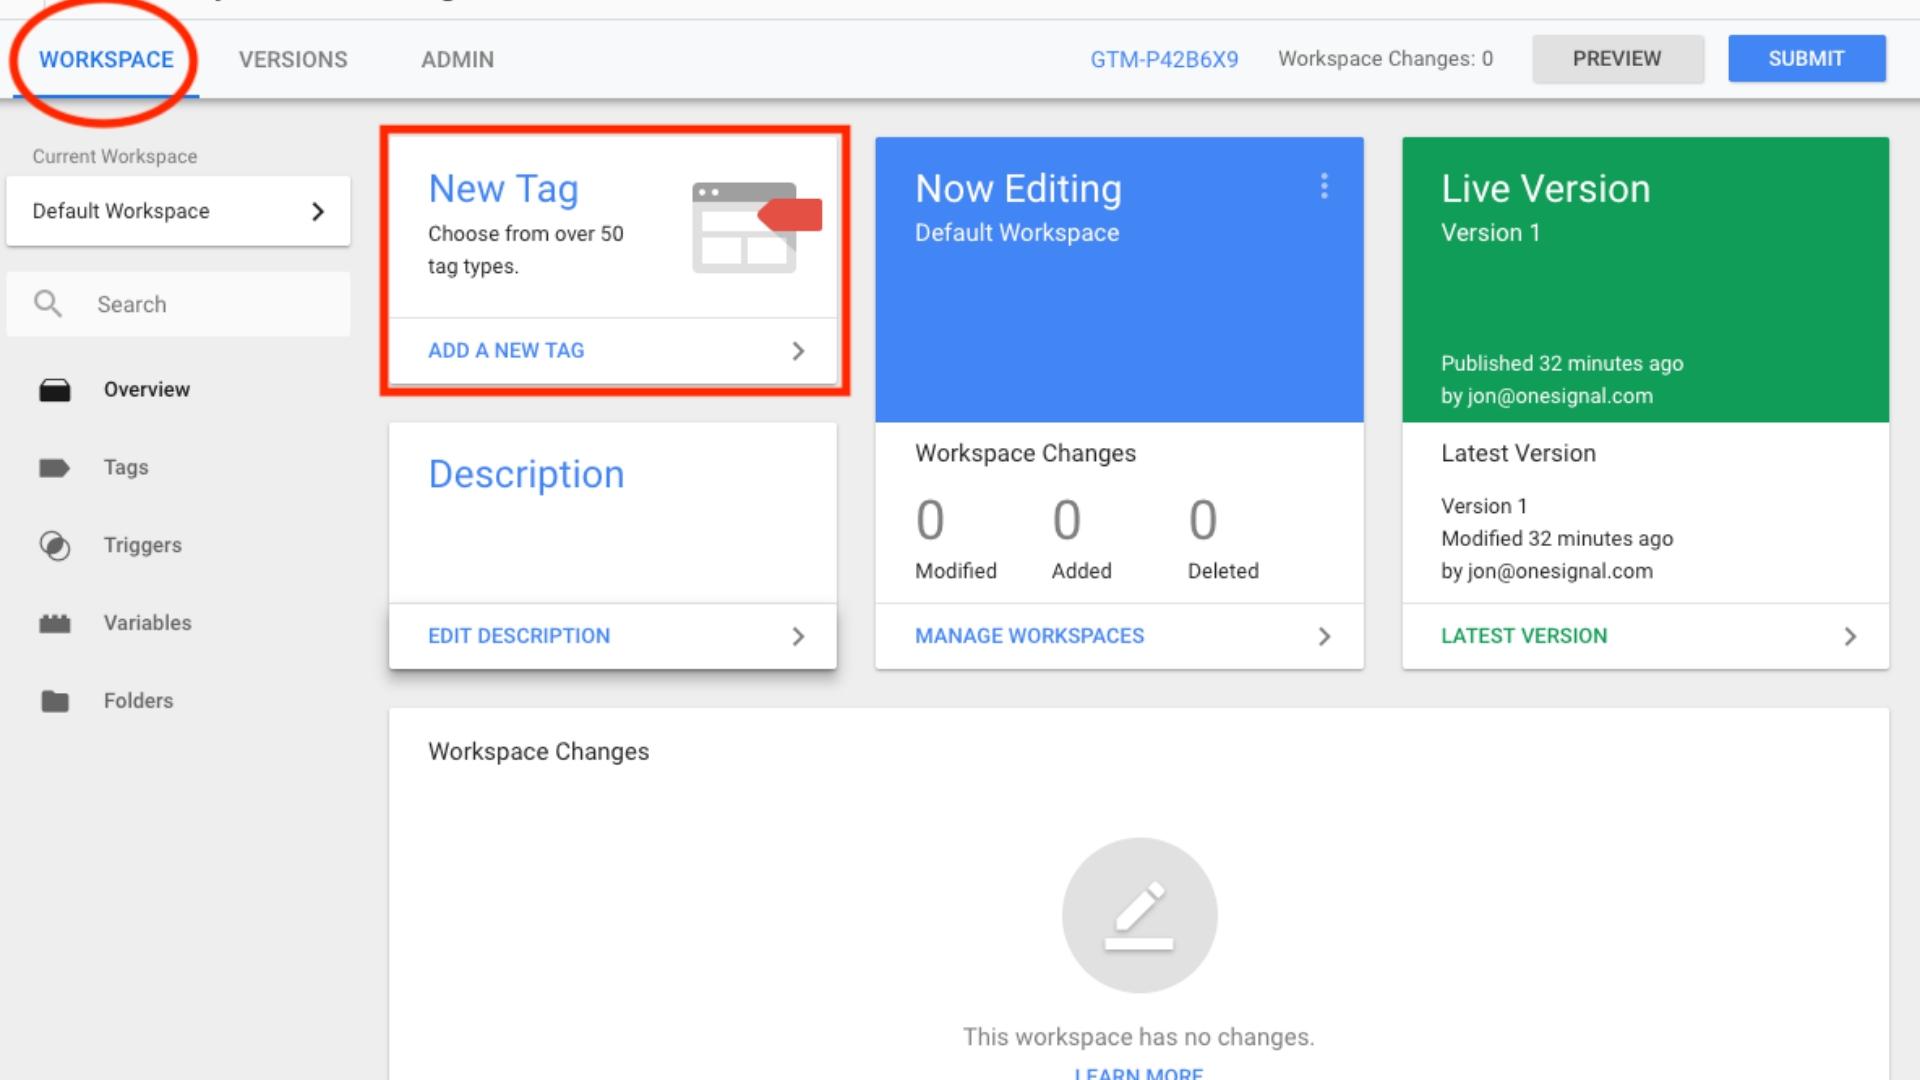Open the Triggers section

point(56,545)
